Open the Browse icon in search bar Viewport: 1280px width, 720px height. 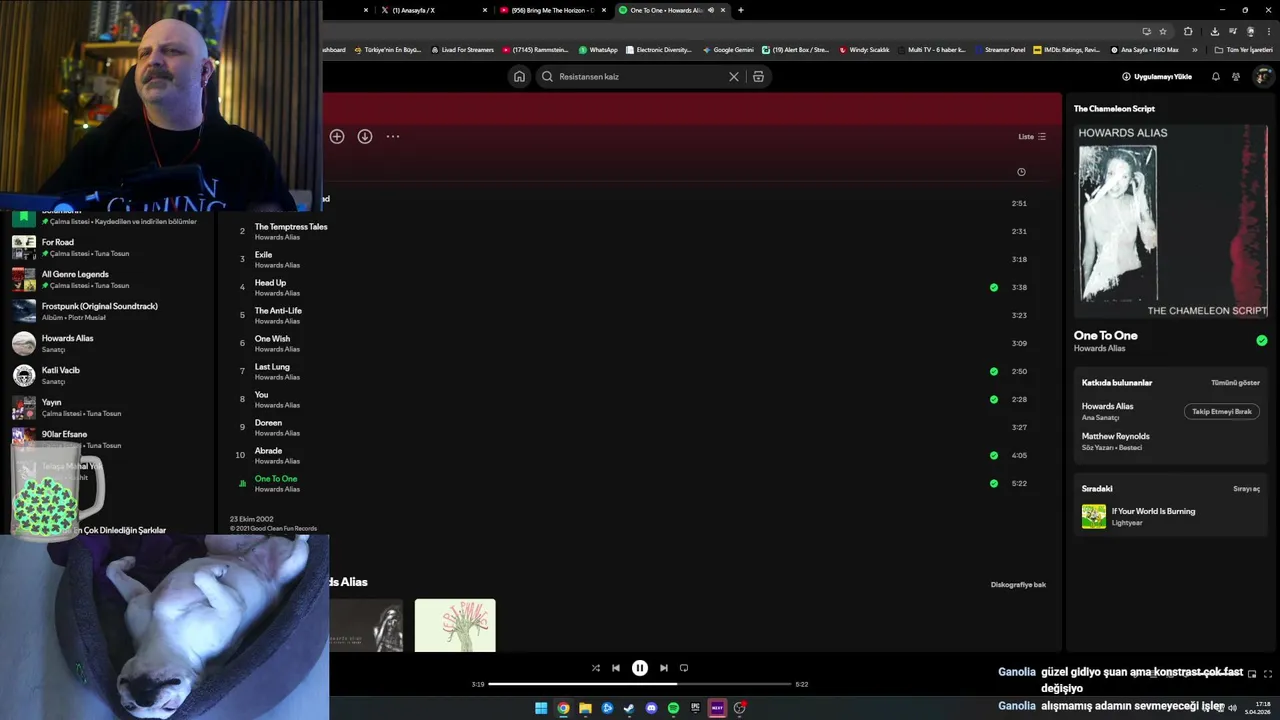pos(758,76)
